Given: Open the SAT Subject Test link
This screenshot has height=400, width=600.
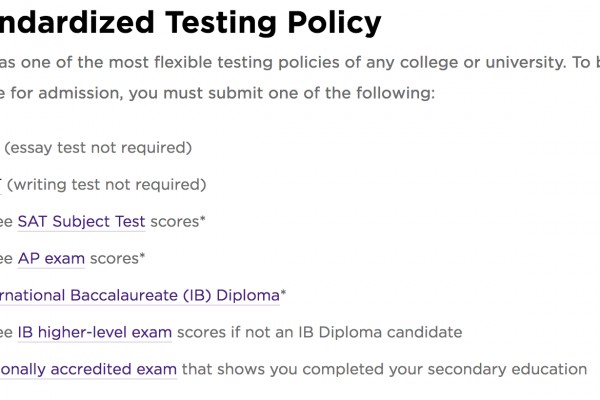Looking at the screenshot, I should (x=82, y=222).
